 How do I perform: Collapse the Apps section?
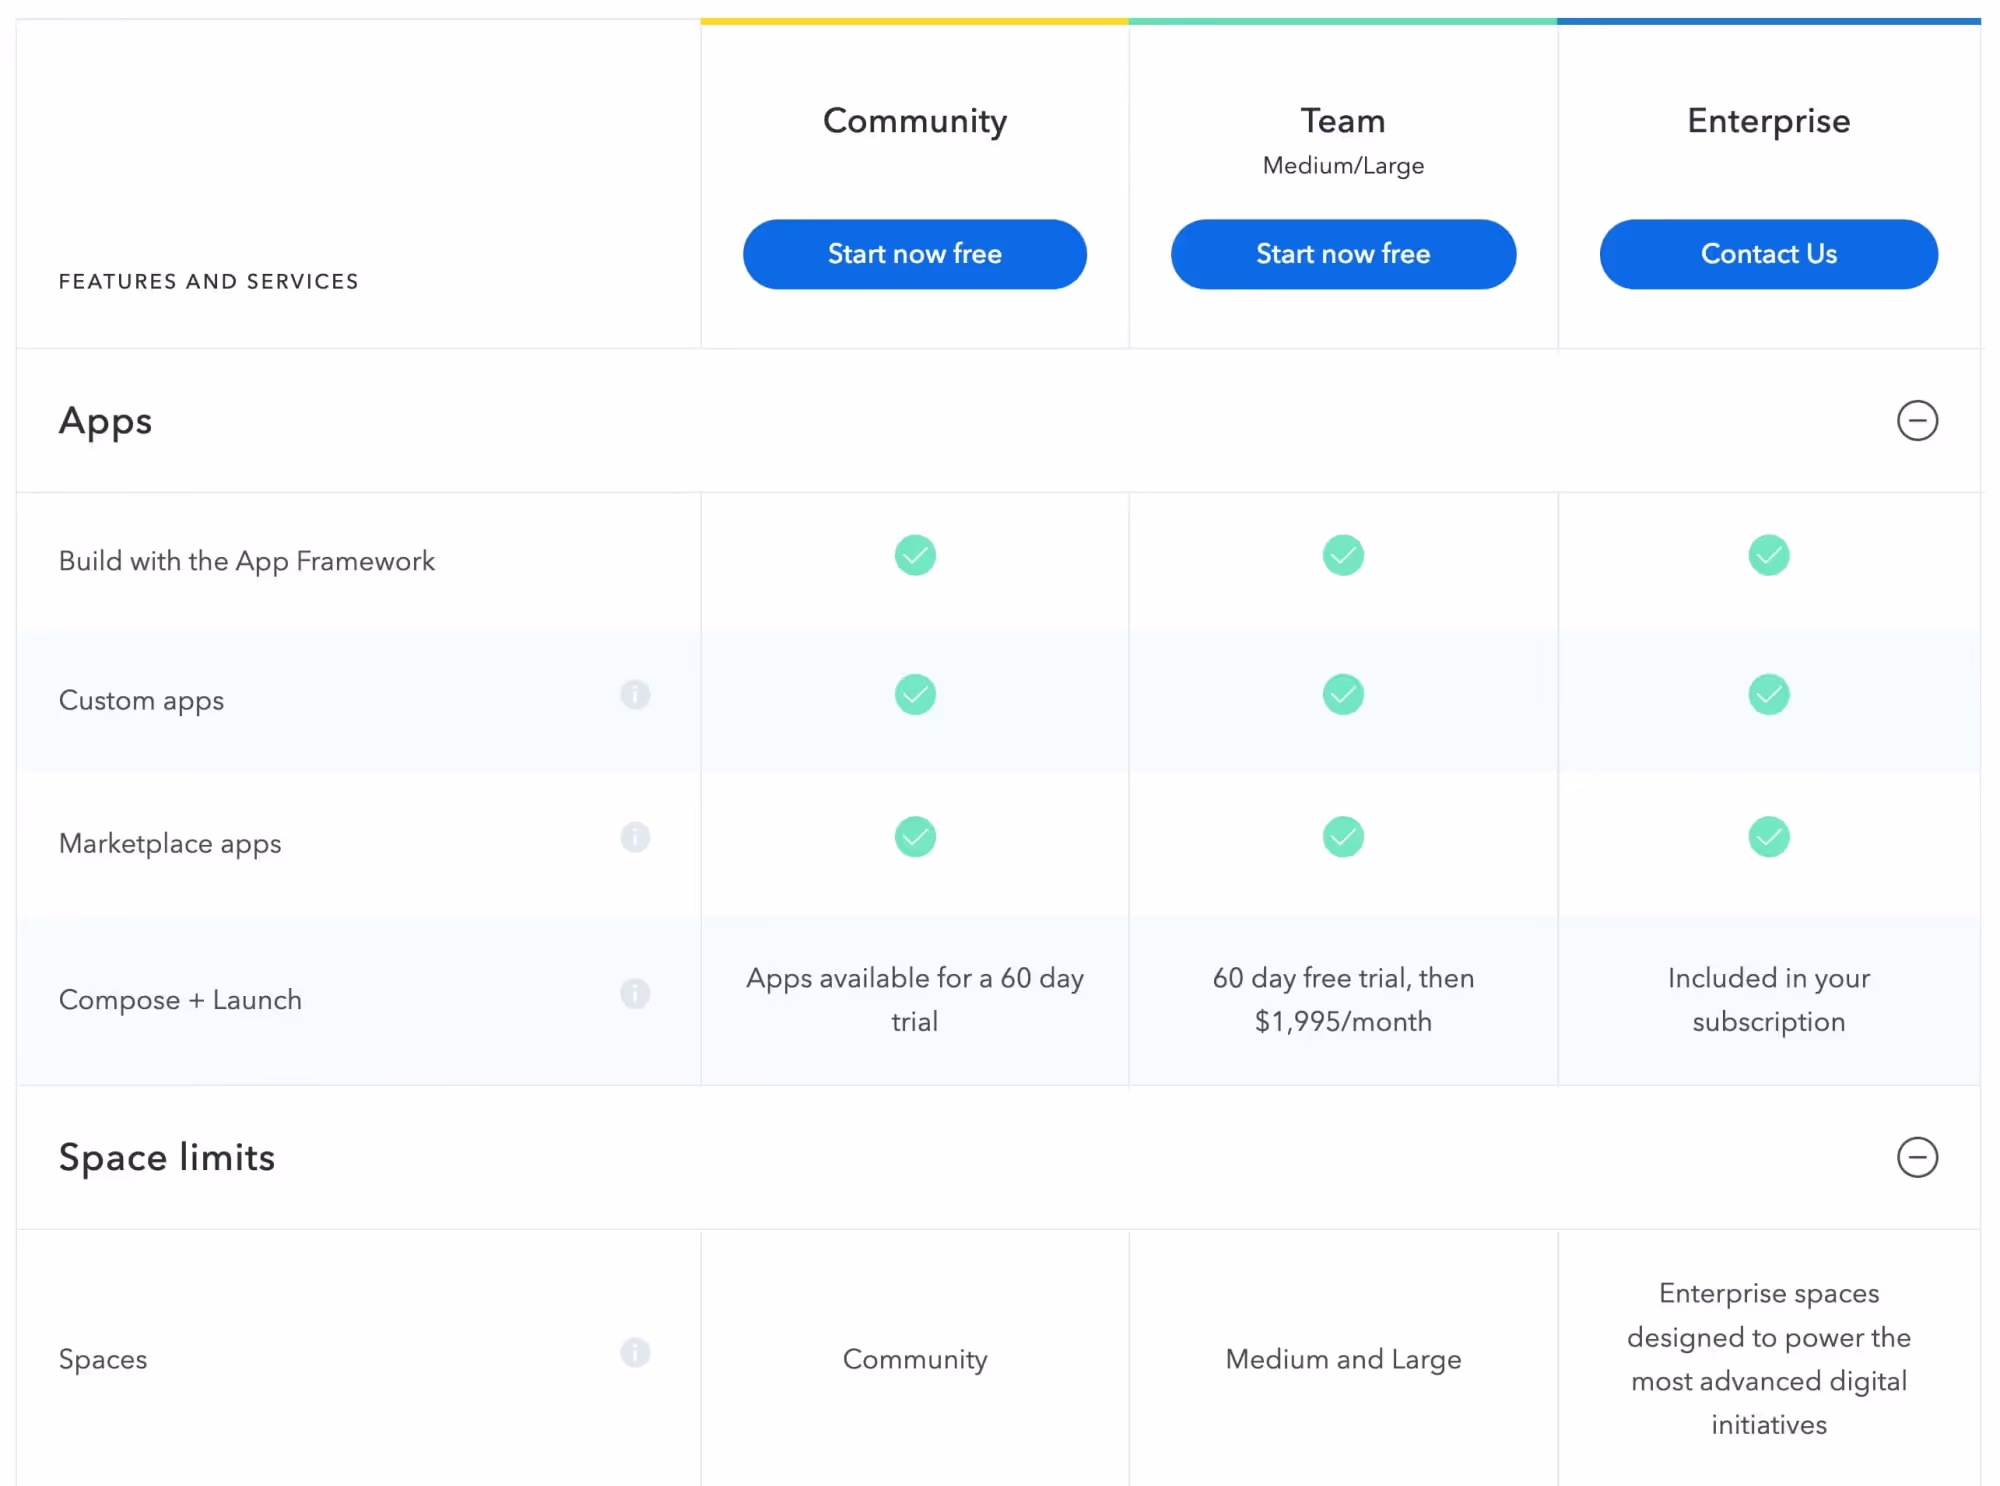1917,420
